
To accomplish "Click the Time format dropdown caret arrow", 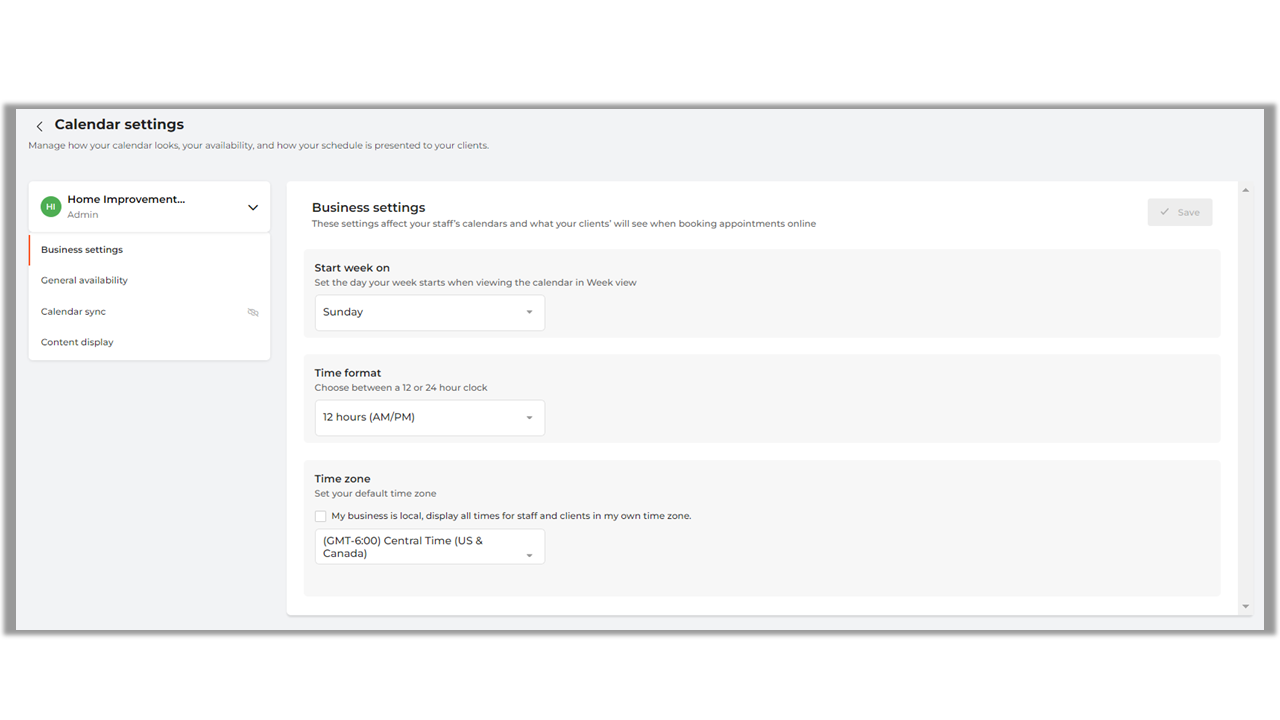I will [530, 417].
